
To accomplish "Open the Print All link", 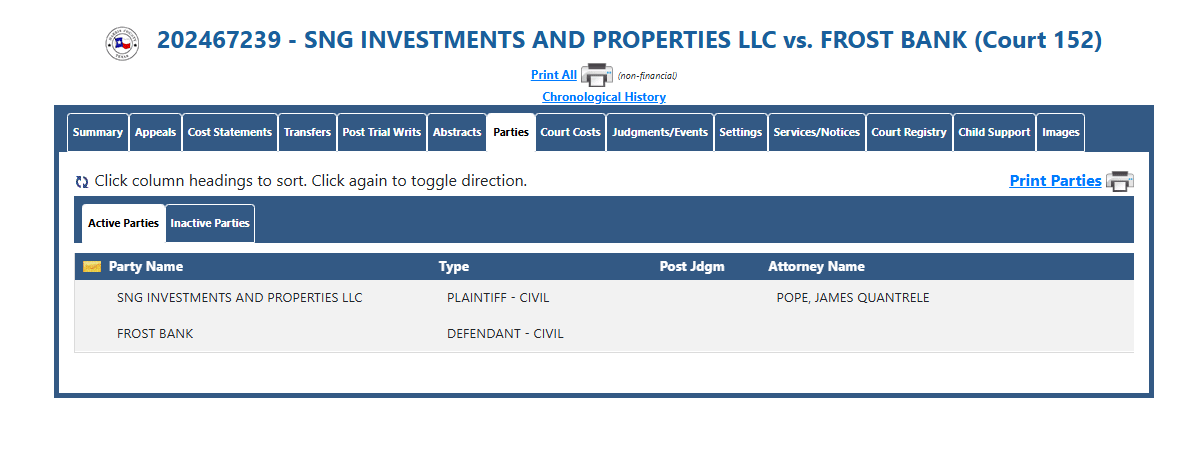I will pyautogui.click(x=554, y=75).
